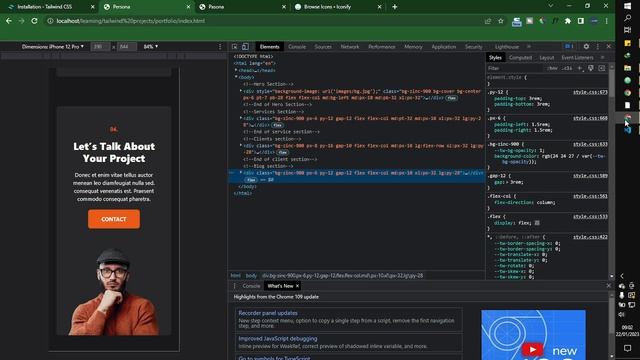Open Recorder panel updates link

coord(268,313)
